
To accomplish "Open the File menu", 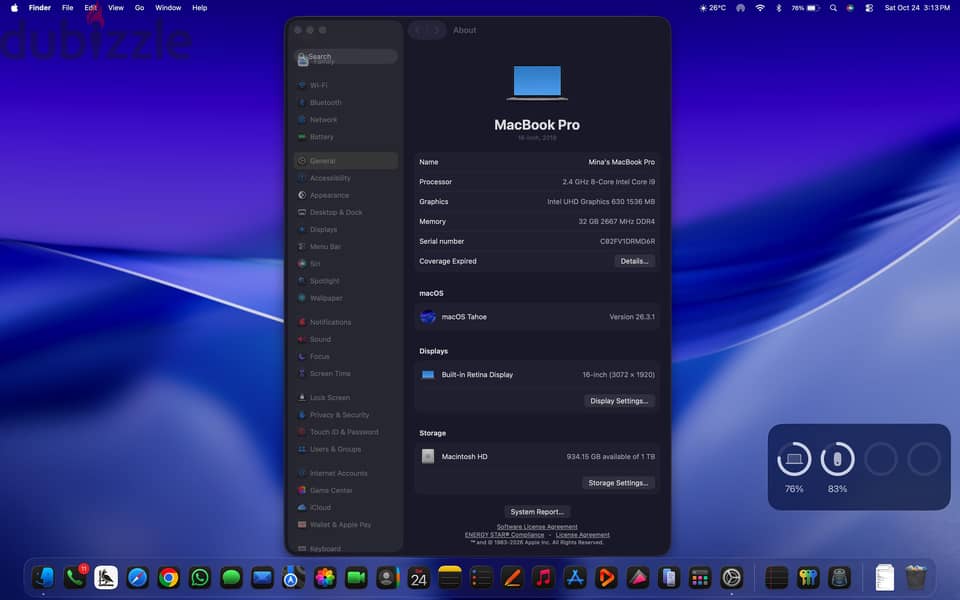I will click(x=67, y=8).
